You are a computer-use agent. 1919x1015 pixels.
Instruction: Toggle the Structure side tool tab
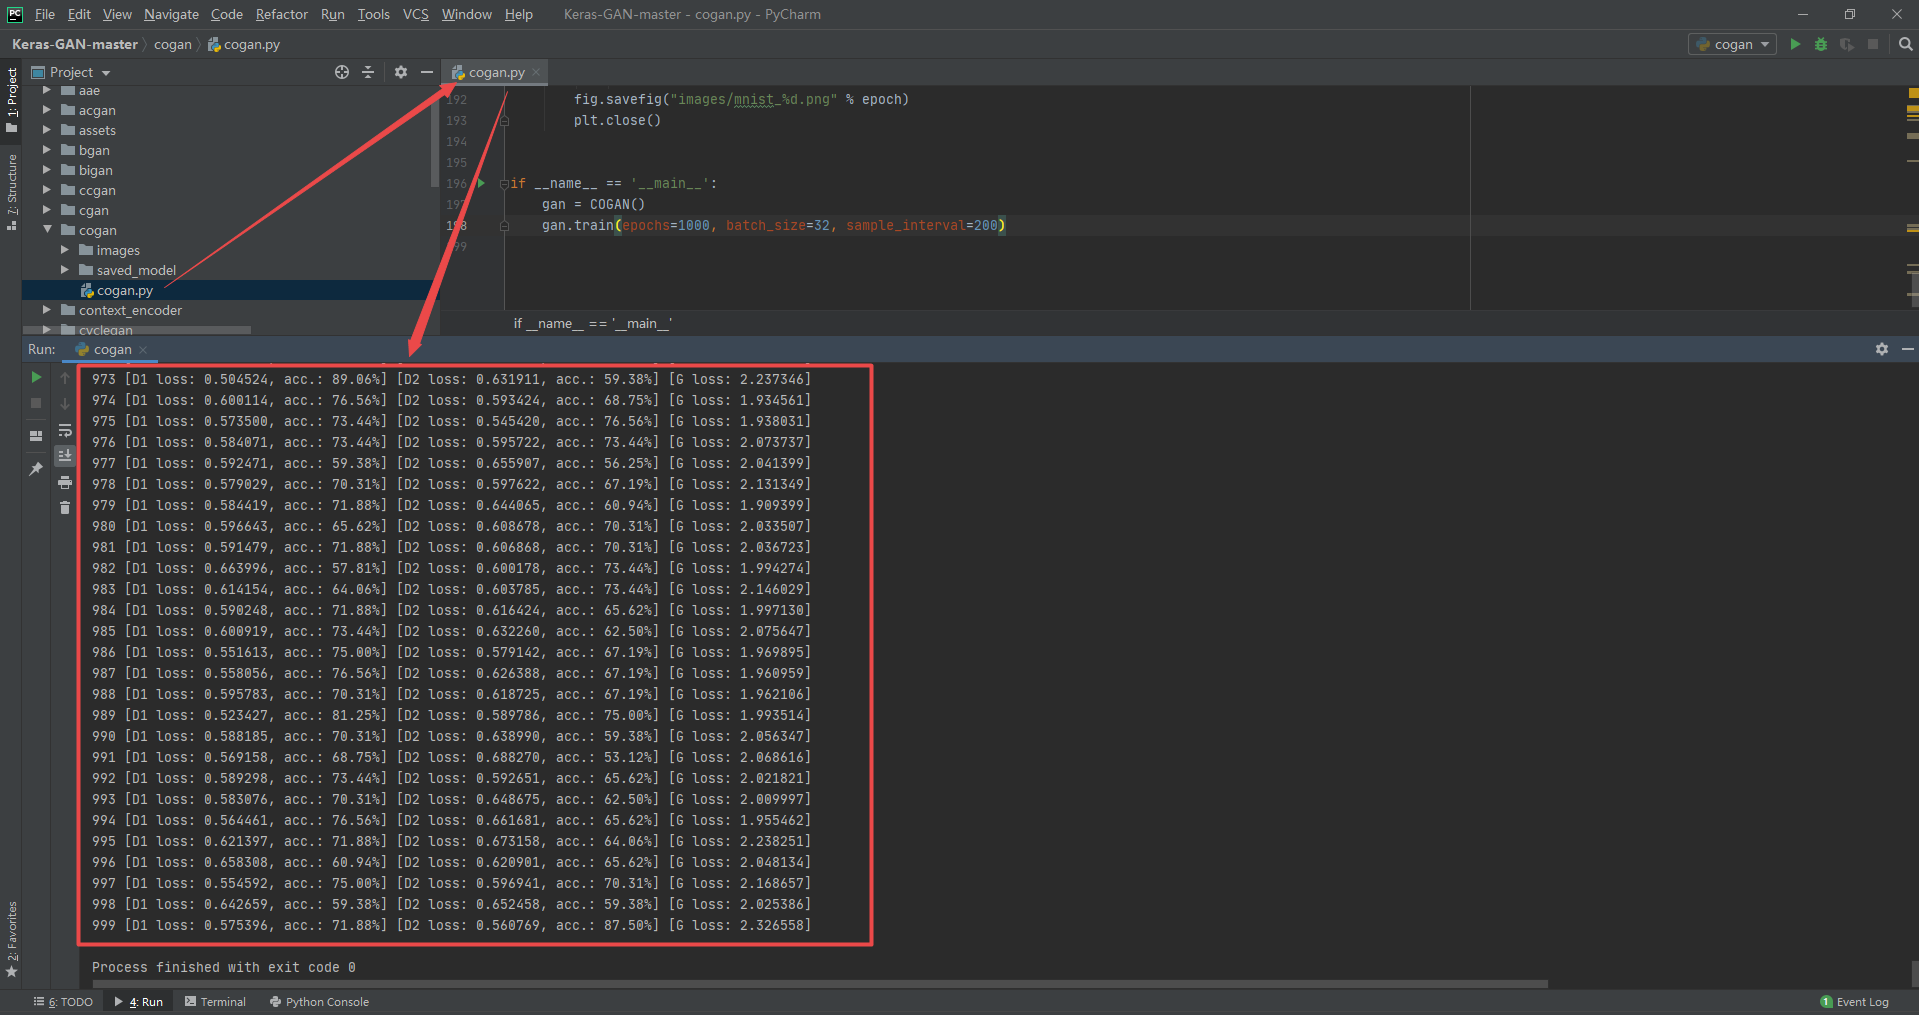coord(12,193)
